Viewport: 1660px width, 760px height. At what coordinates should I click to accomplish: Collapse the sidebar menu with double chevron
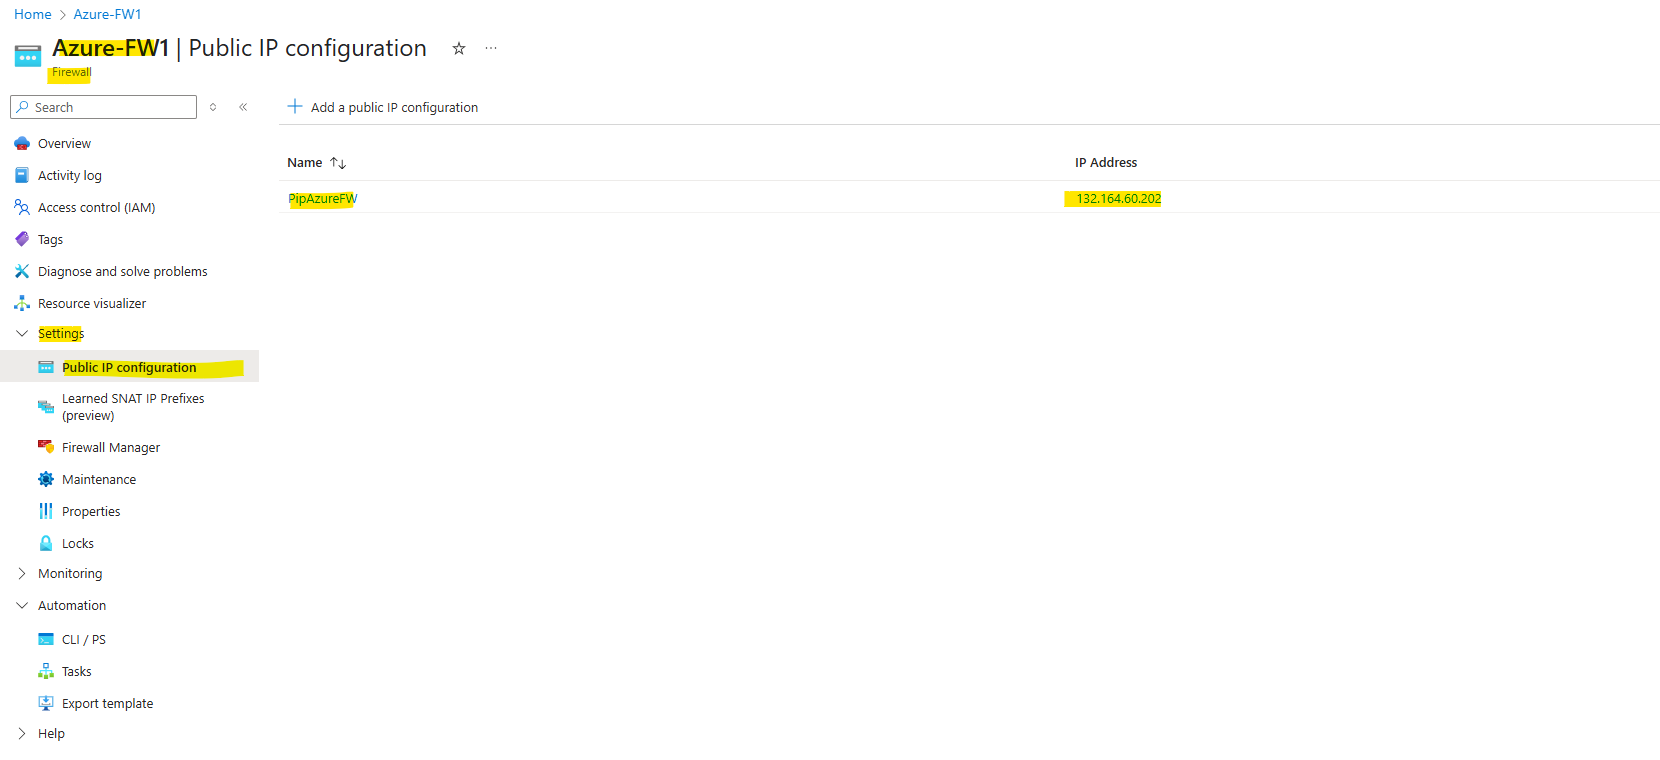coord(243,107)
